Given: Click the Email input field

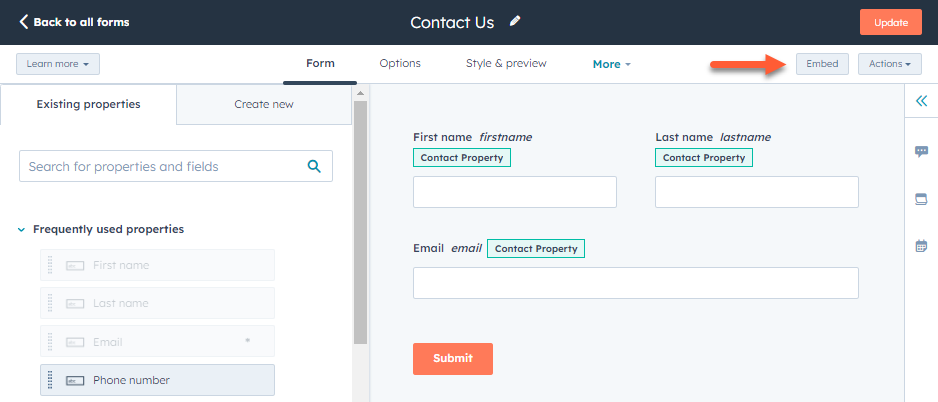Looking at the screenshot, I should (x=636, y=283).
